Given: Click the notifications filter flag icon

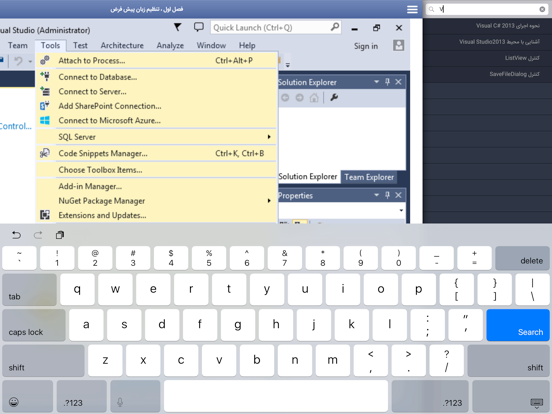Looking at the screenshot, I should coord(178,27).
